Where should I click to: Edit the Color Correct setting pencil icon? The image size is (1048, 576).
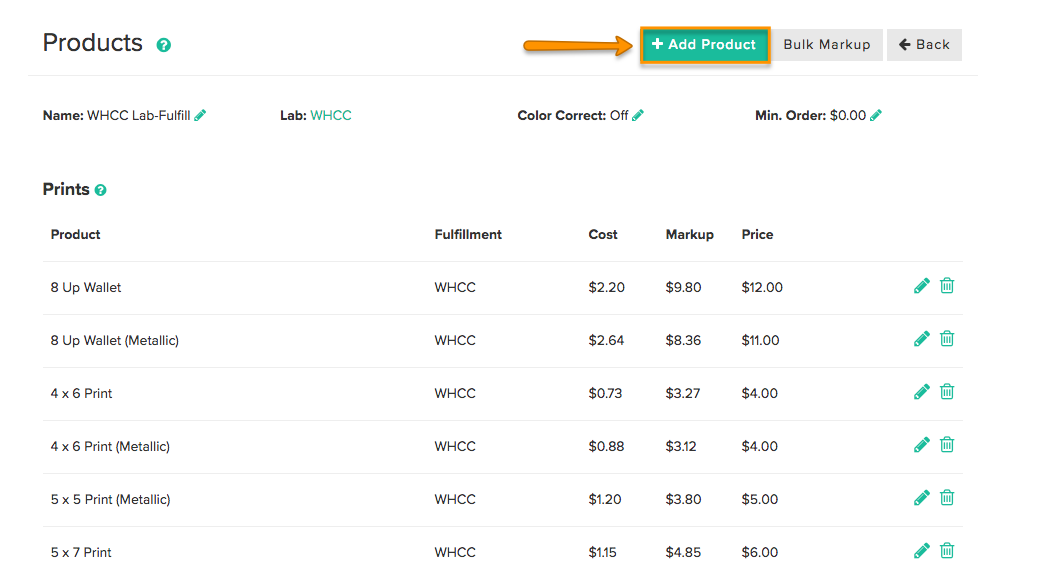638,116
